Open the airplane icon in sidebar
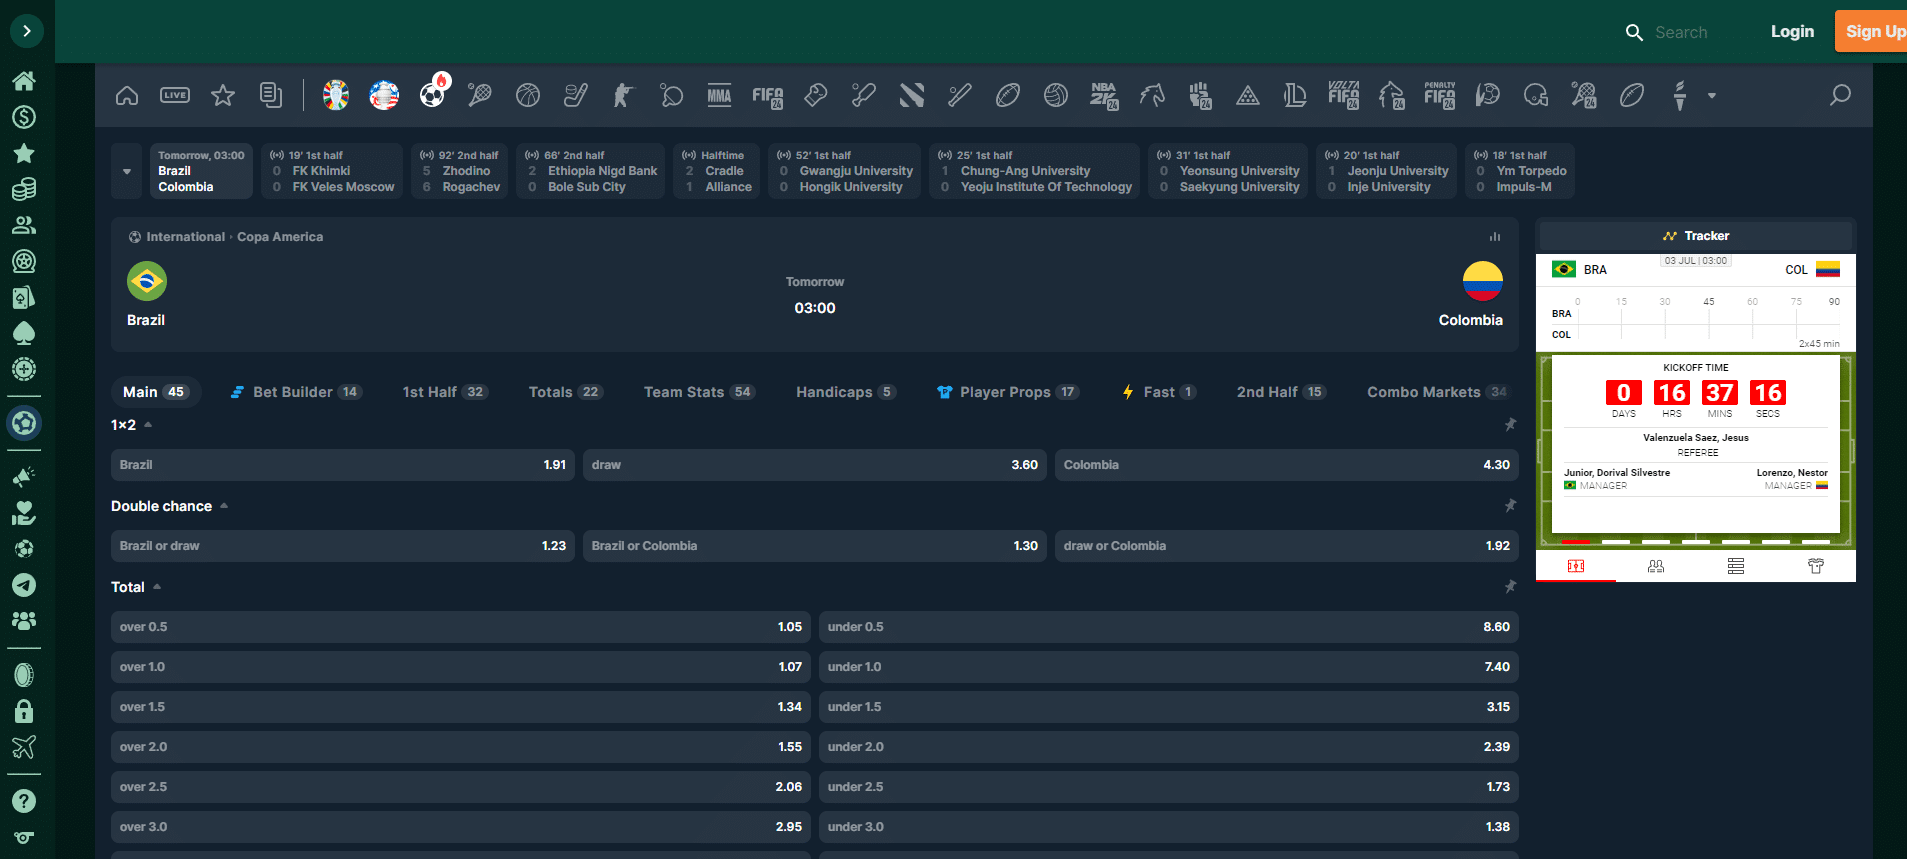 tap(24, 747)
